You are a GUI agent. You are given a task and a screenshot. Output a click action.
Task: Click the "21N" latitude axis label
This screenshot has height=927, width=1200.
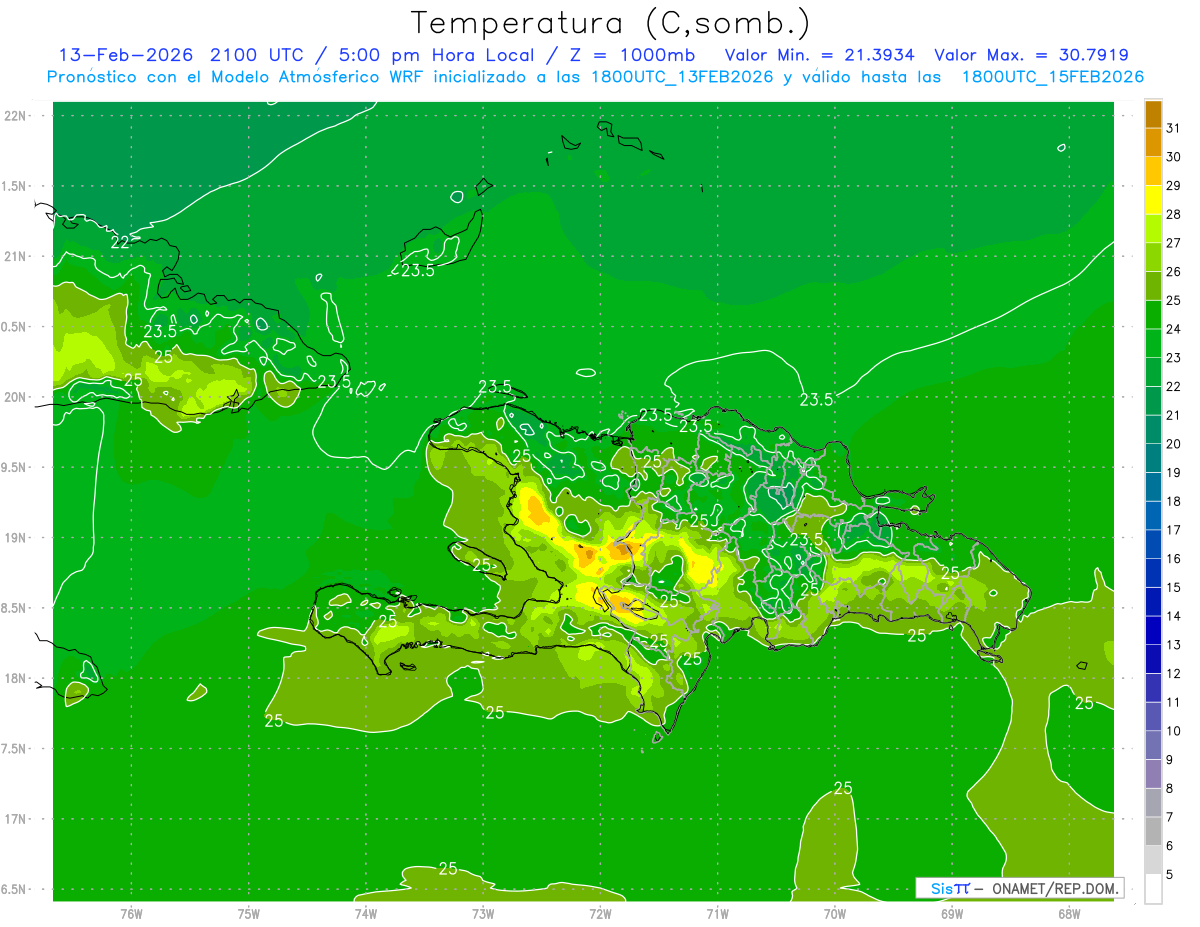pos(15,256)
